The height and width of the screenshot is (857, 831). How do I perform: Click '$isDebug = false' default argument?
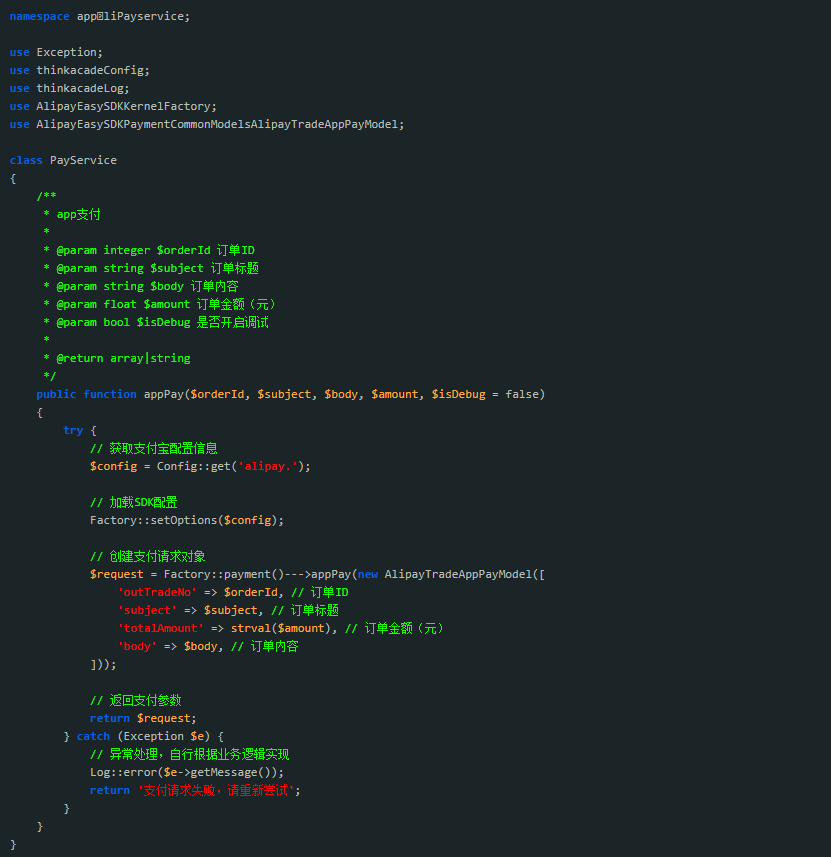(485, 395)
